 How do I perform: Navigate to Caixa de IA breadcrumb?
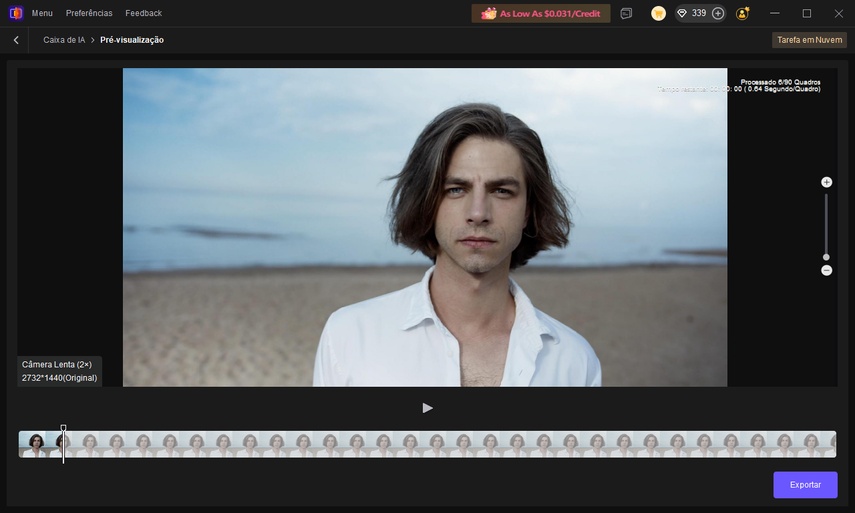pyautogui.click(x=64, y=40)
